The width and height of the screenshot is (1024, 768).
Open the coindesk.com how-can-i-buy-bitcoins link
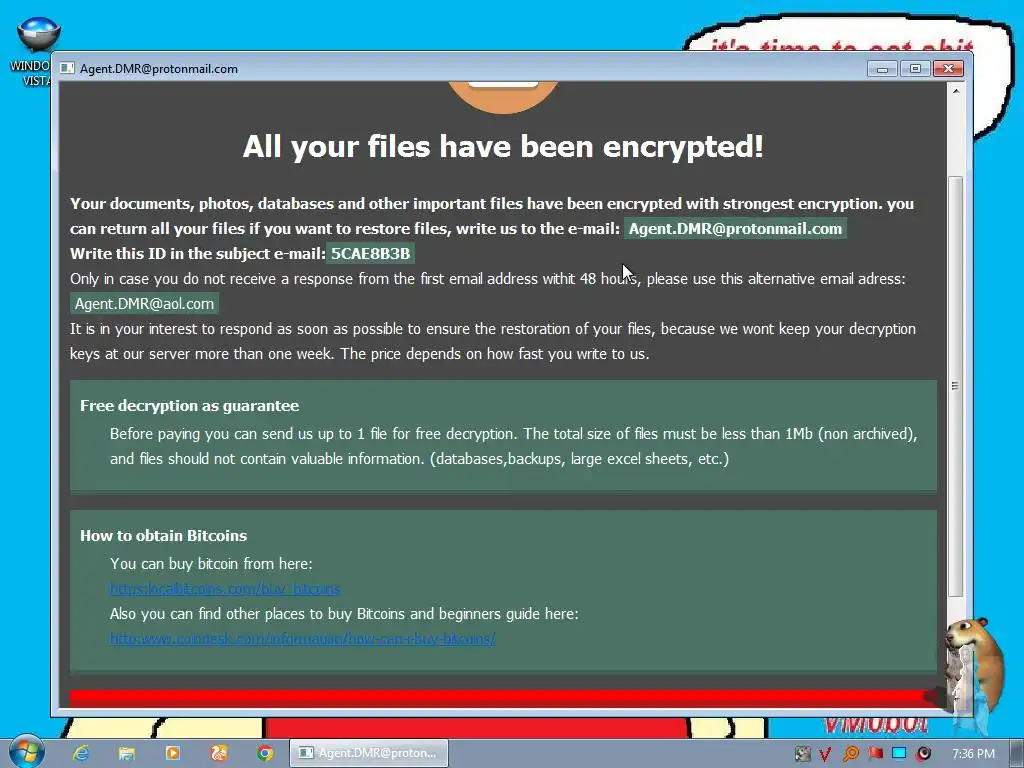pyautogui.click(x=302, y=639)
